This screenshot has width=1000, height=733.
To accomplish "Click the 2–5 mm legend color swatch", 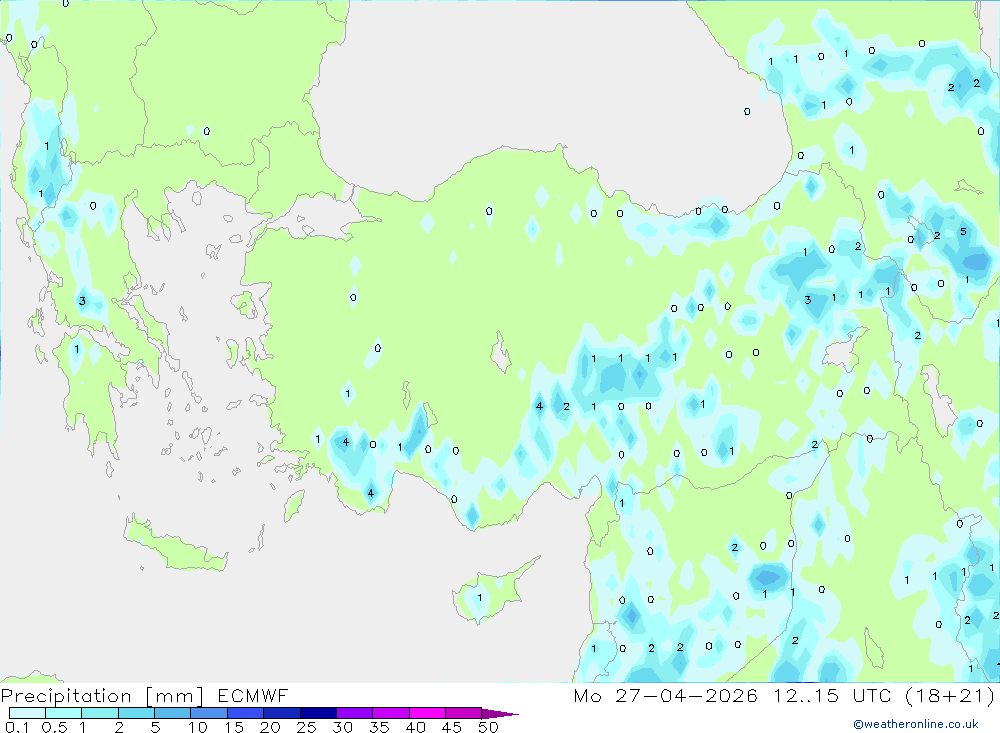I will (x=136, y=713).
